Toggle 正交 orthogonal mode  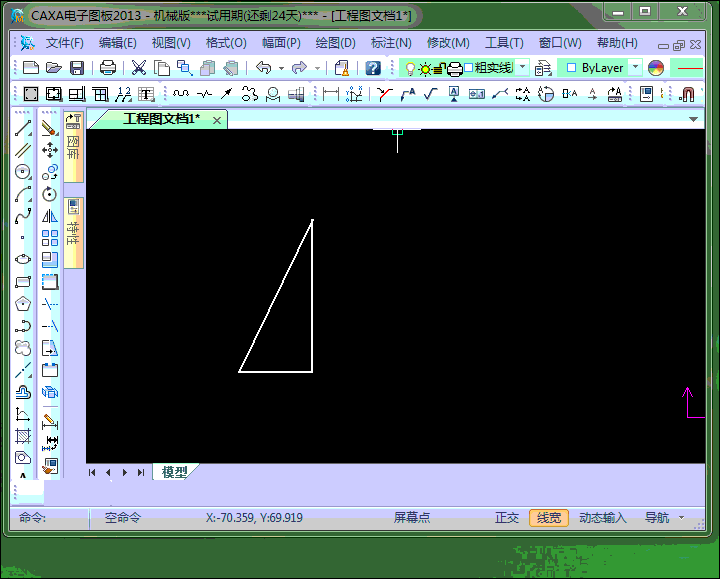click(507, 518)
